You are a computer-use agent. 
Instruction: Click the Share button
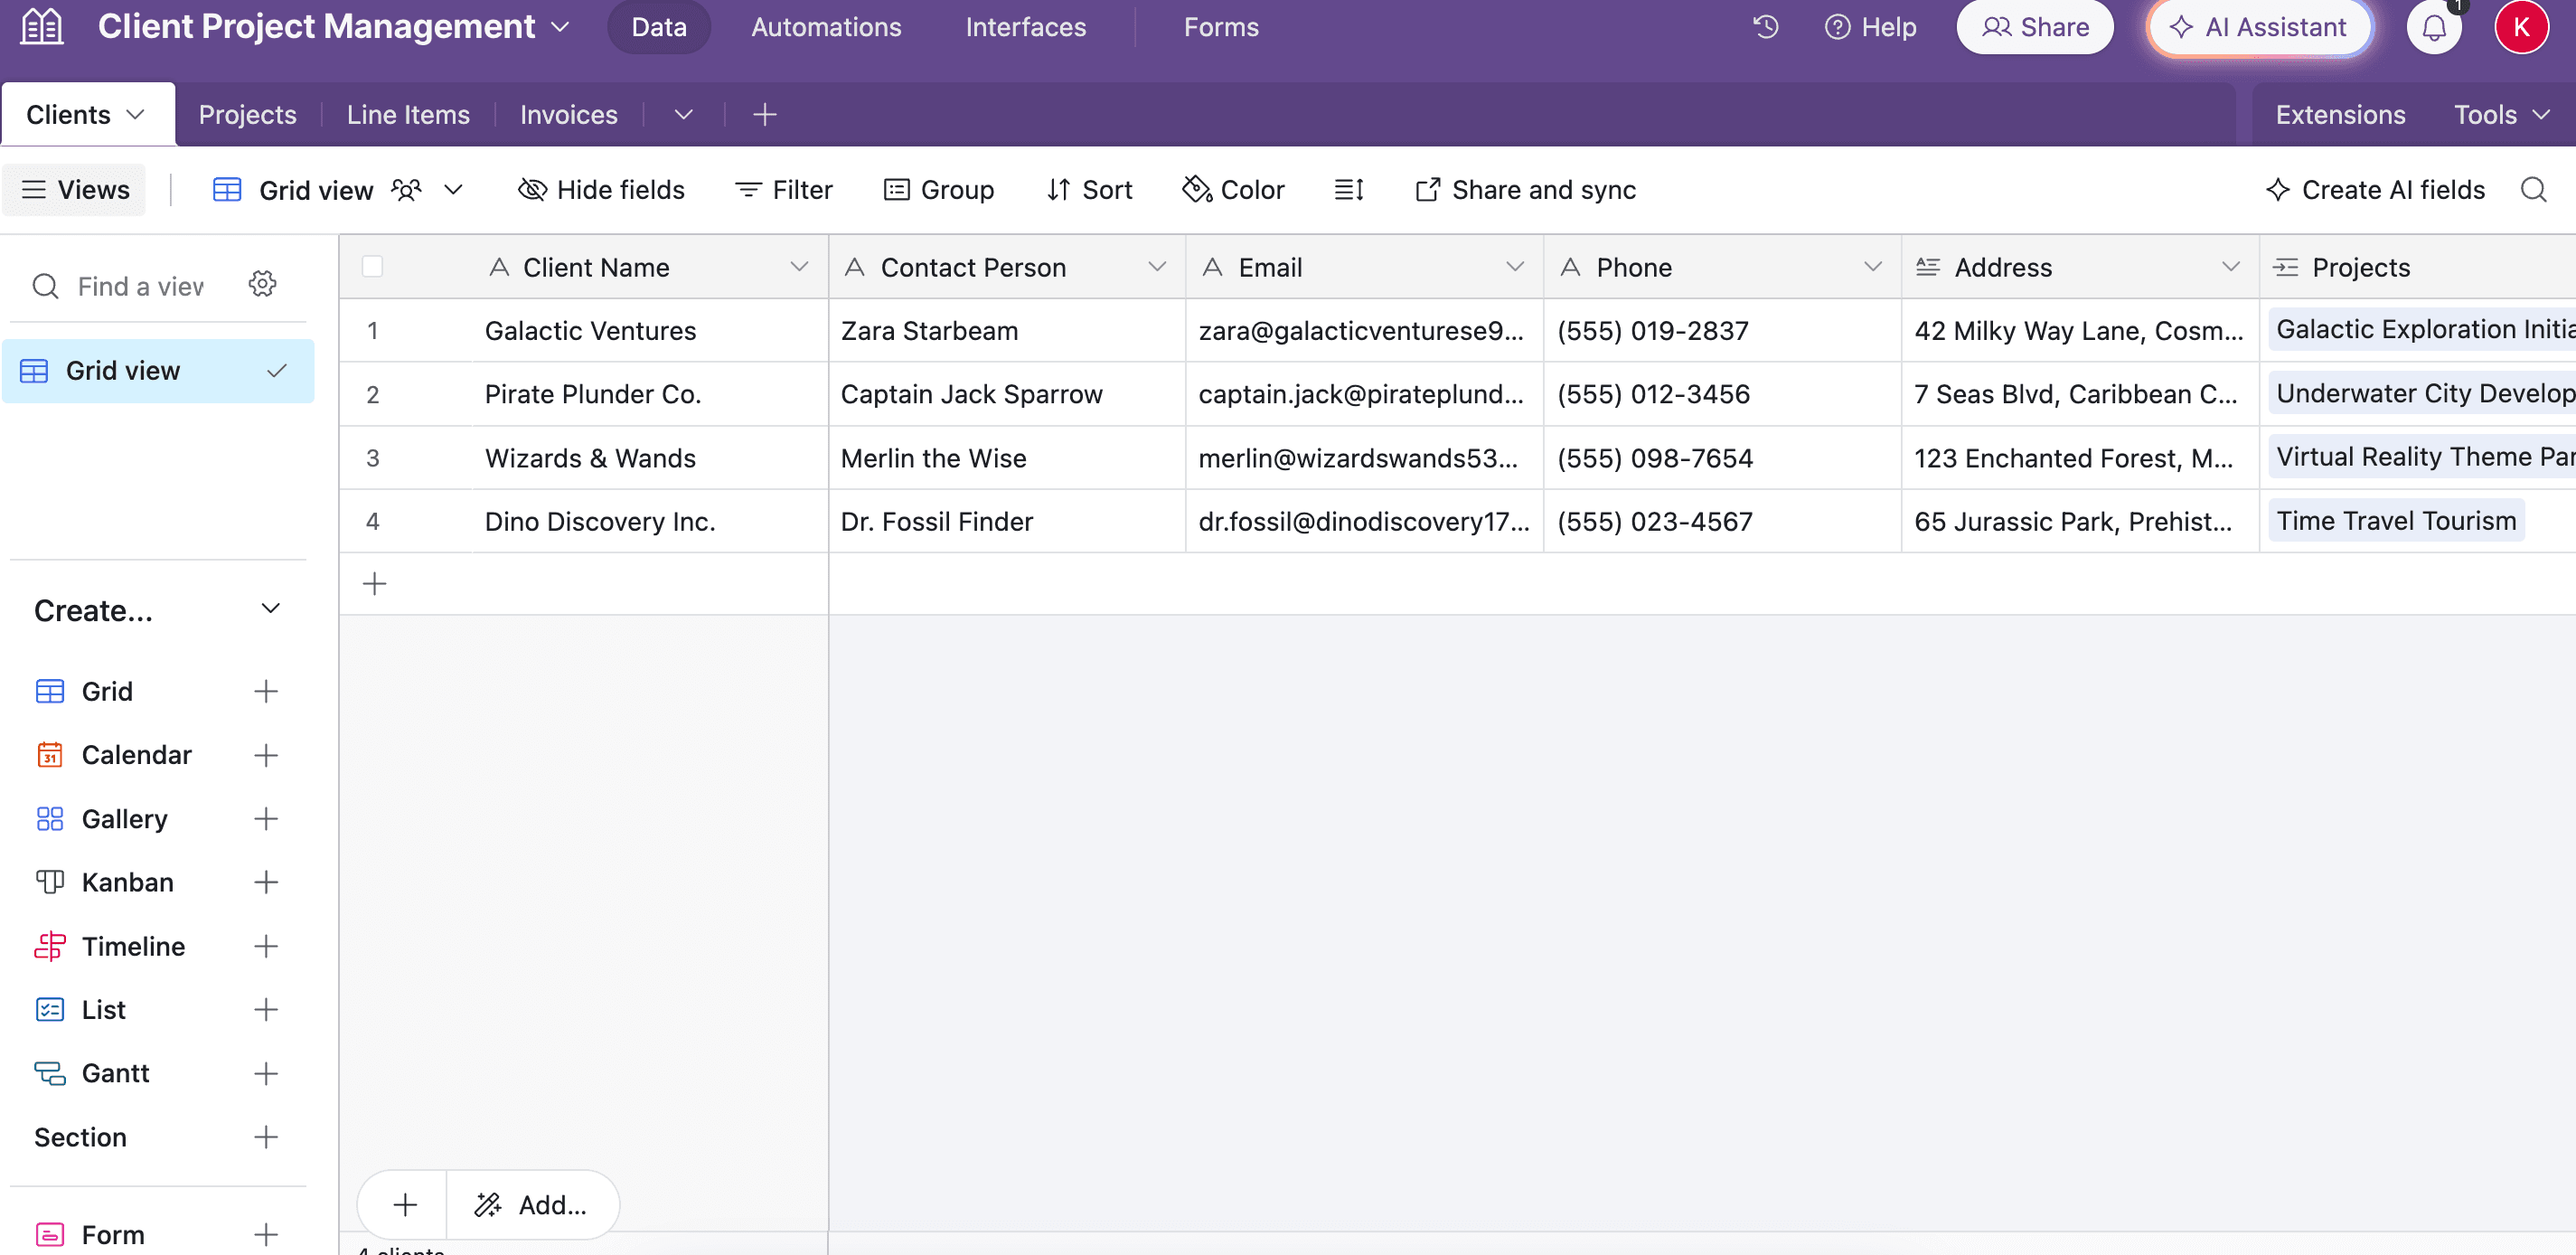[x=2034, y=27]
